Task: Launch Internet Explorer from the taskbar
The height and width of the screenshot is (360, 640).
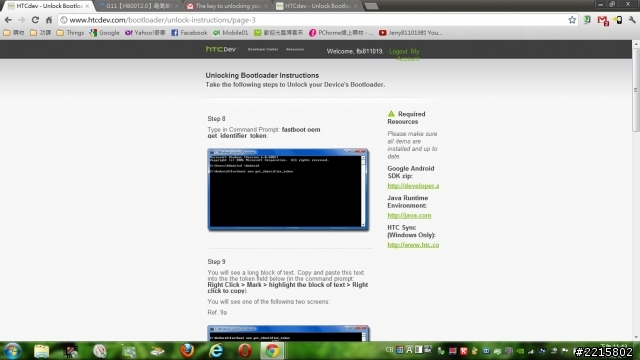Action: (x=216, y=351)
